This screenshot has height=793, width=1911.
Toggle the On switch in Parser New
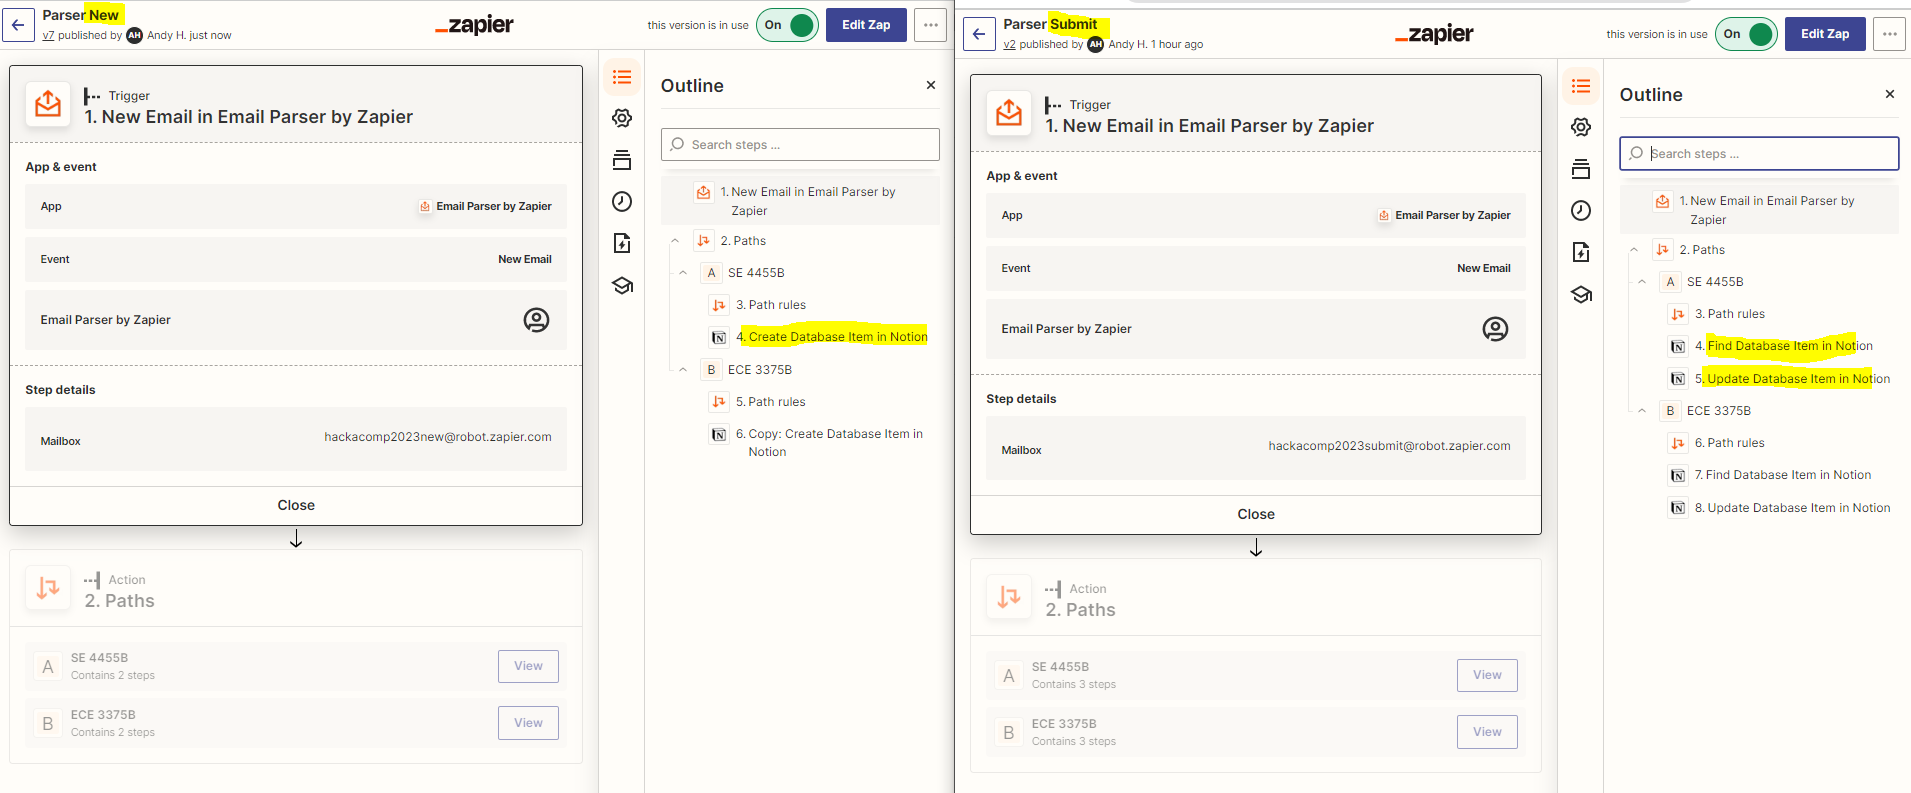788,25
